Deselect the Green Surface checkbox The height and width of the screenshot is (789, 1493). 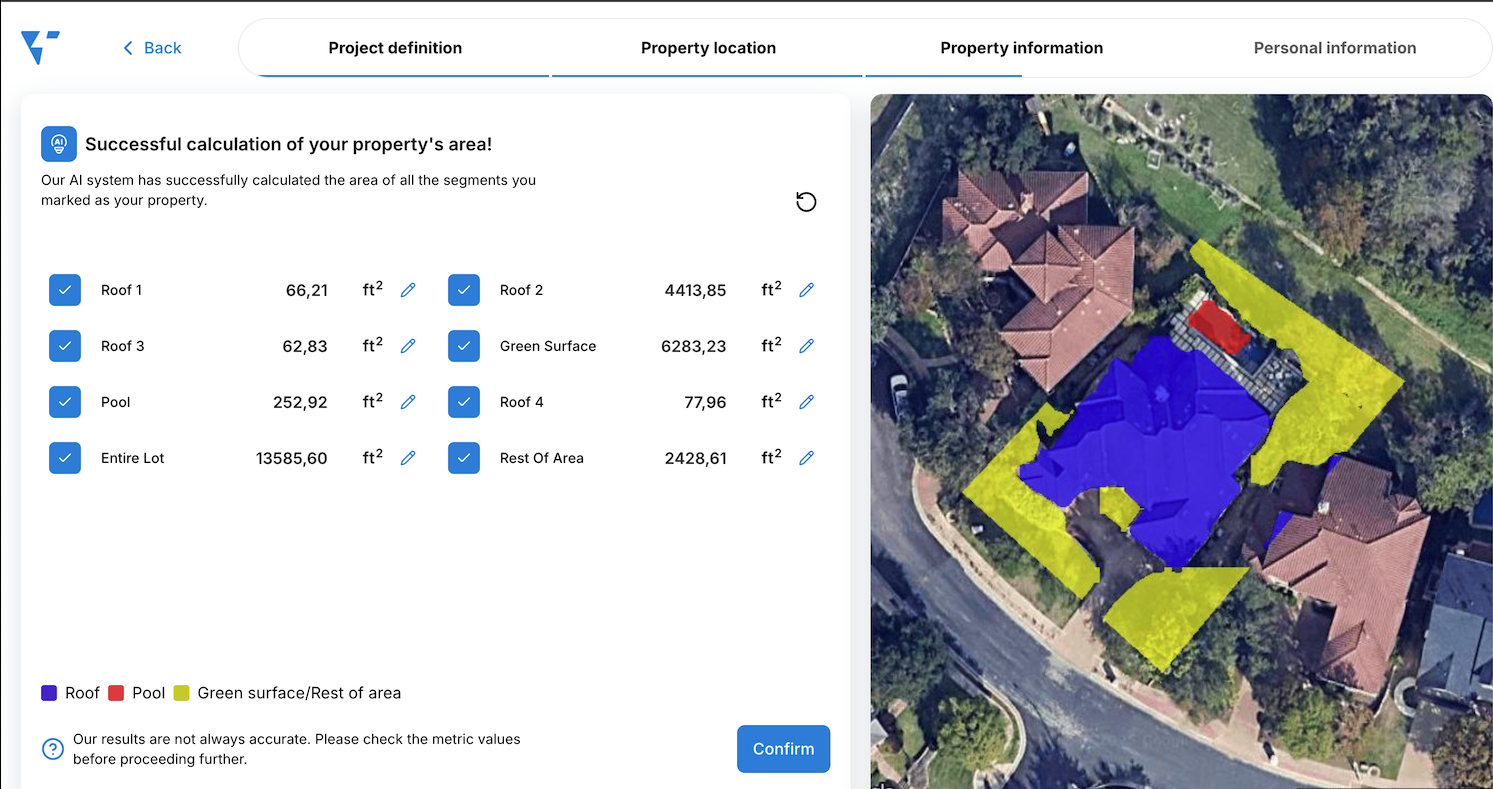pos(464,346)
